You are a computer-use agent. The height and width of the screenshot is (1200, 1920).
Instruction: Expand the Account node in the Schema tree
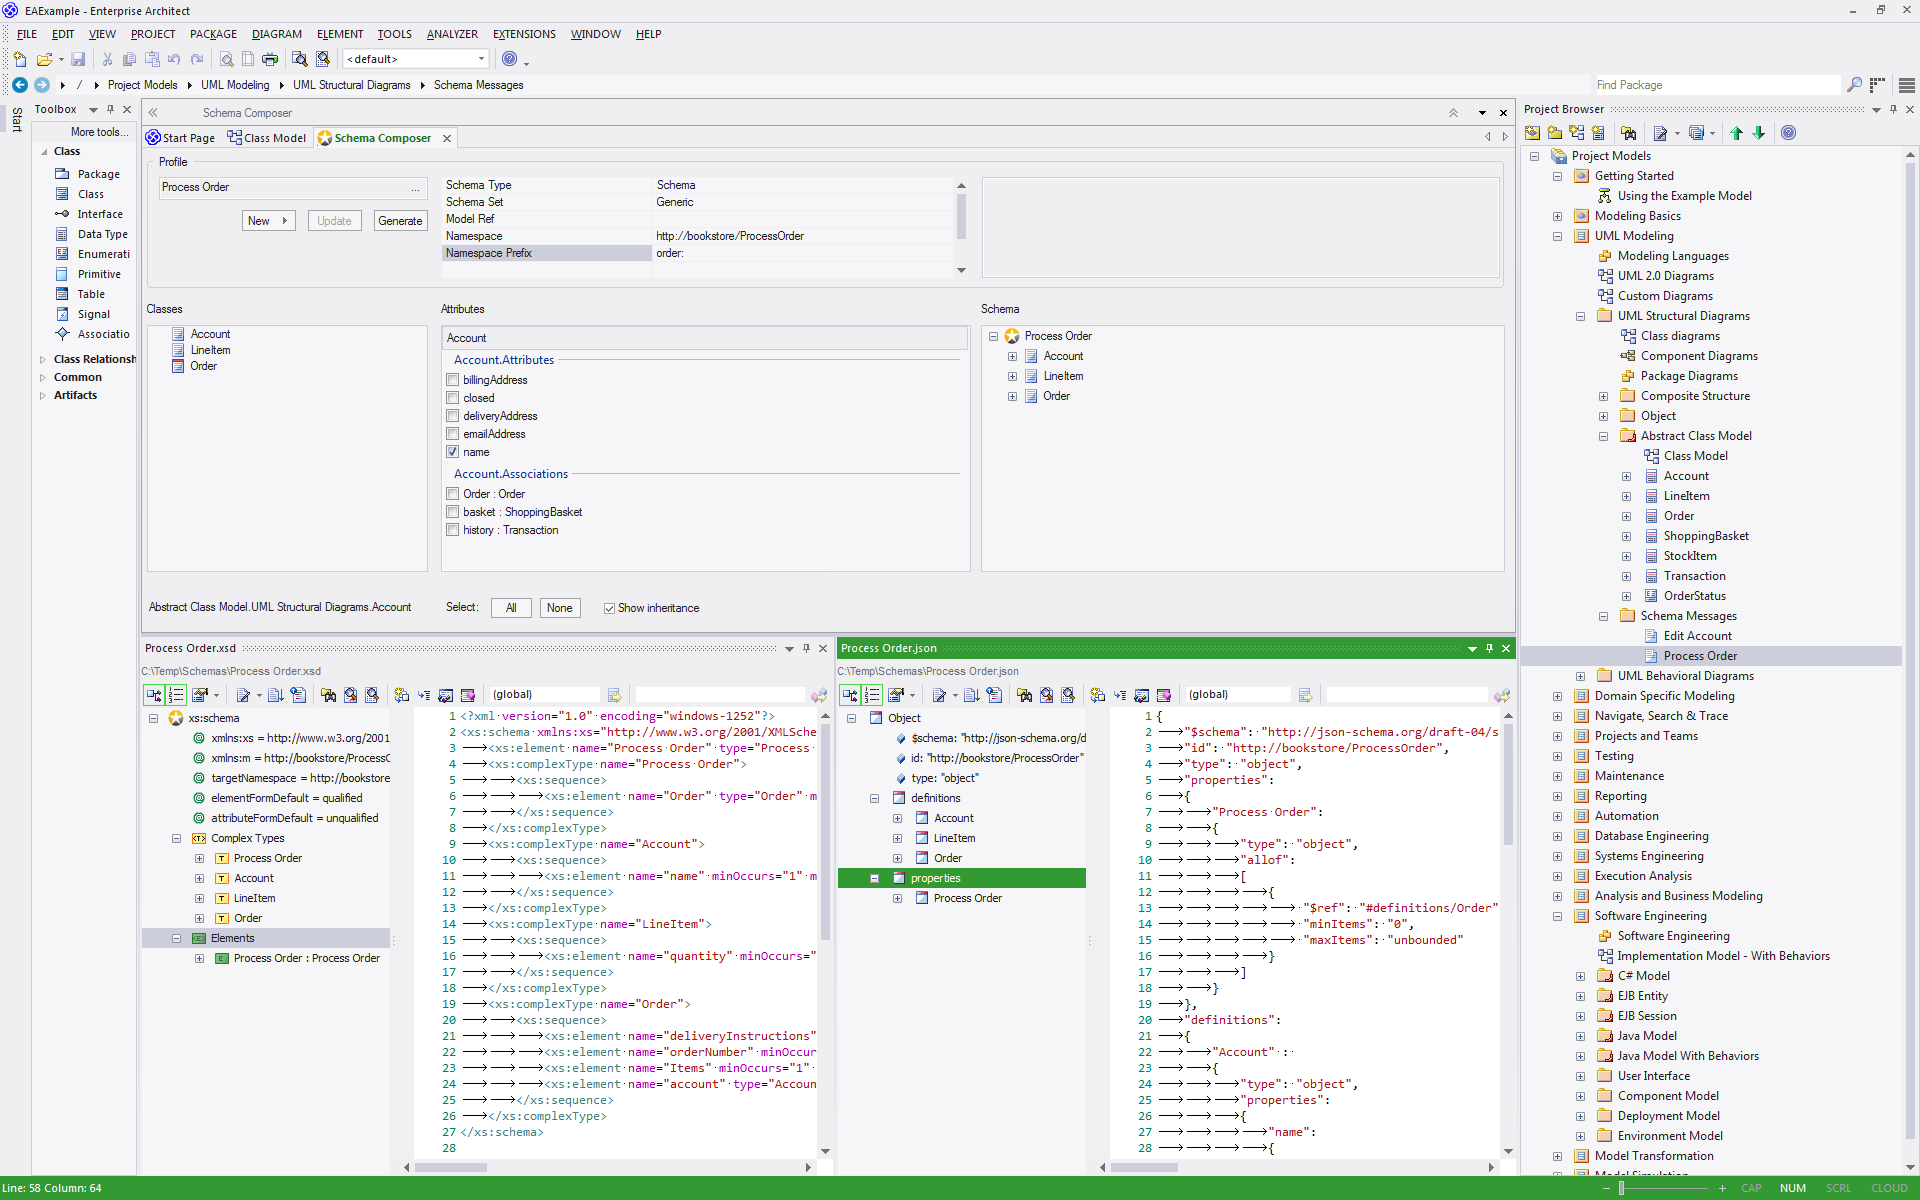pos(1012,356)
